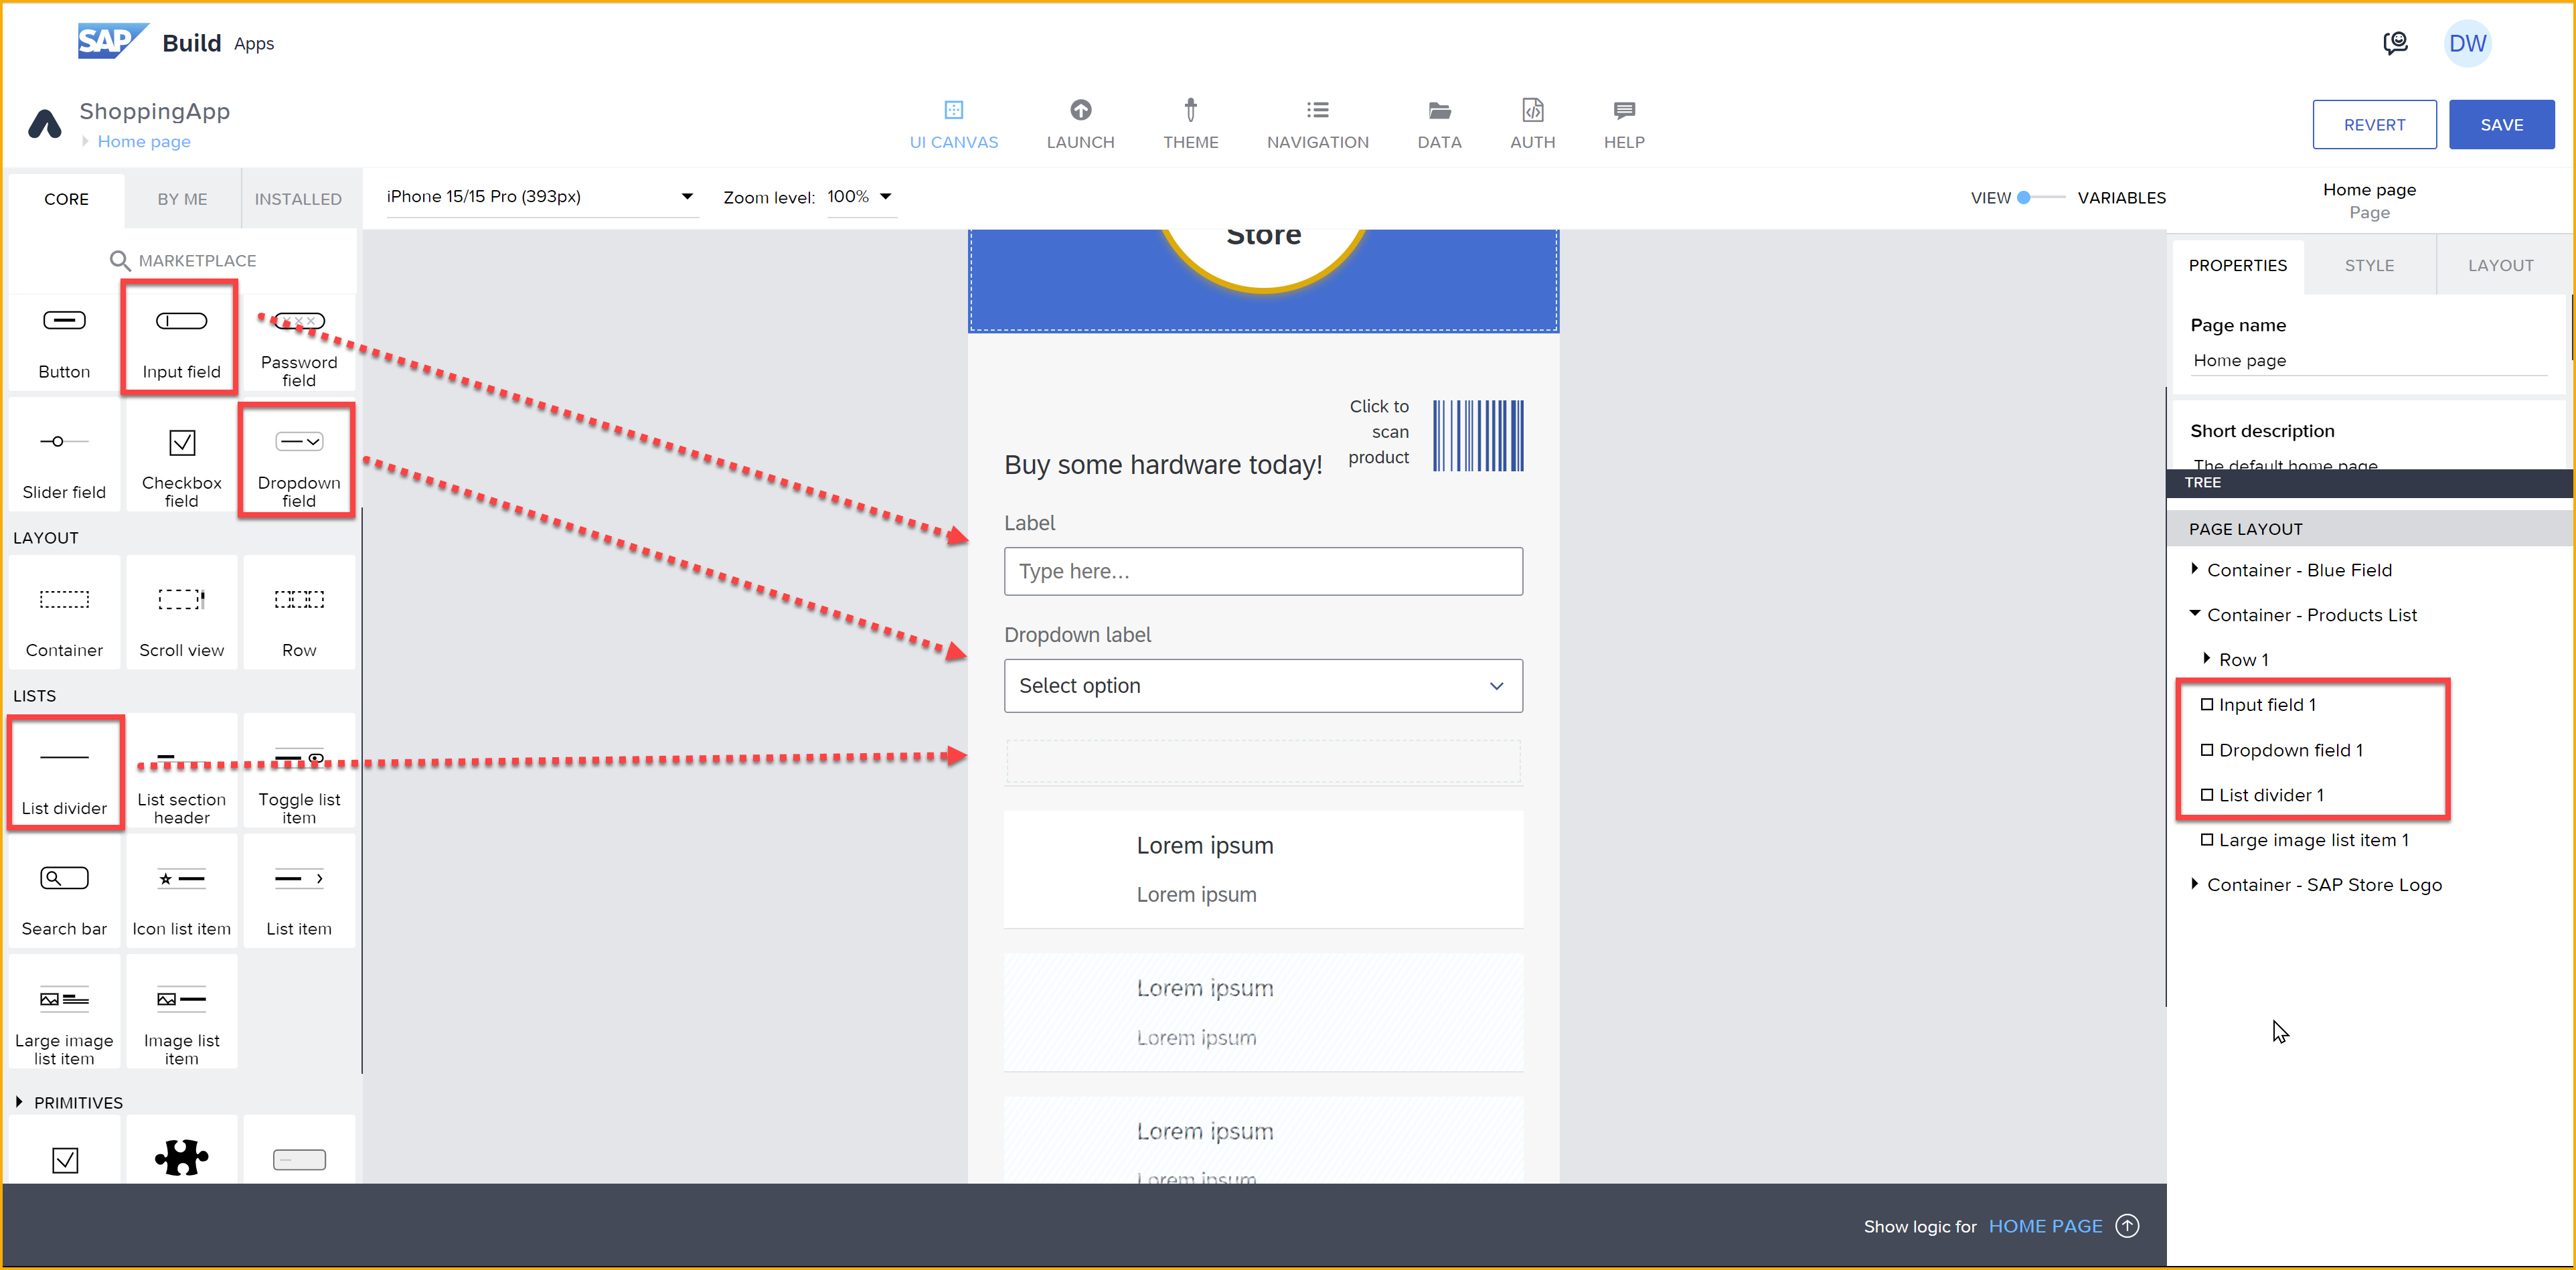The image size is (2576, 1270).
Task: Click the first Lorem ipsum list item
Action: click(x=1263, y=869)
